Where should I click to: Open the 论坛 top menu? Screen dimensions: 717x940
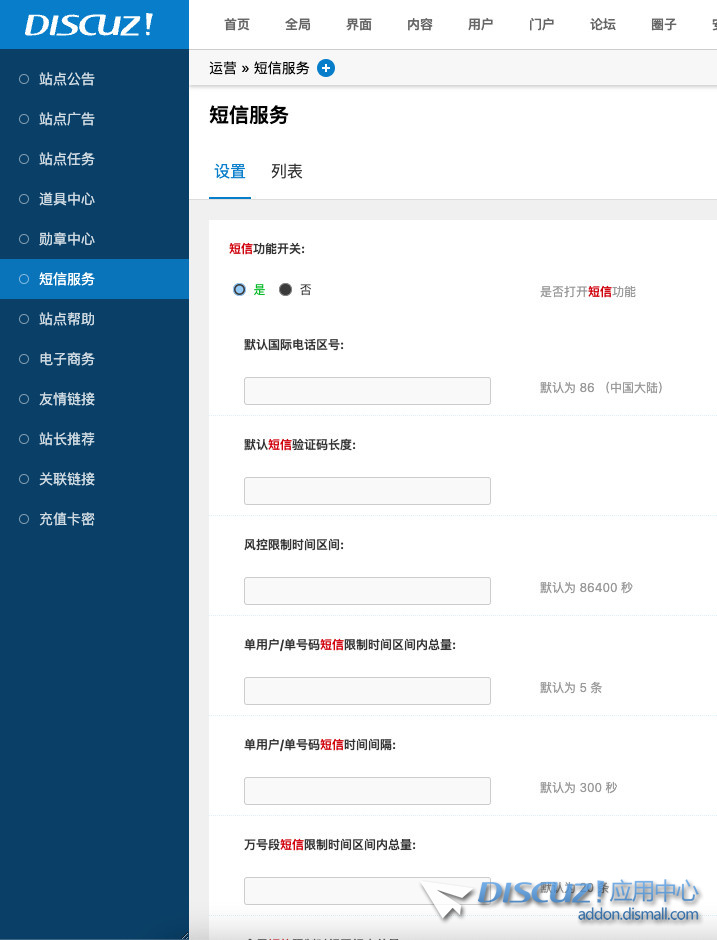[x=603, y=24]
